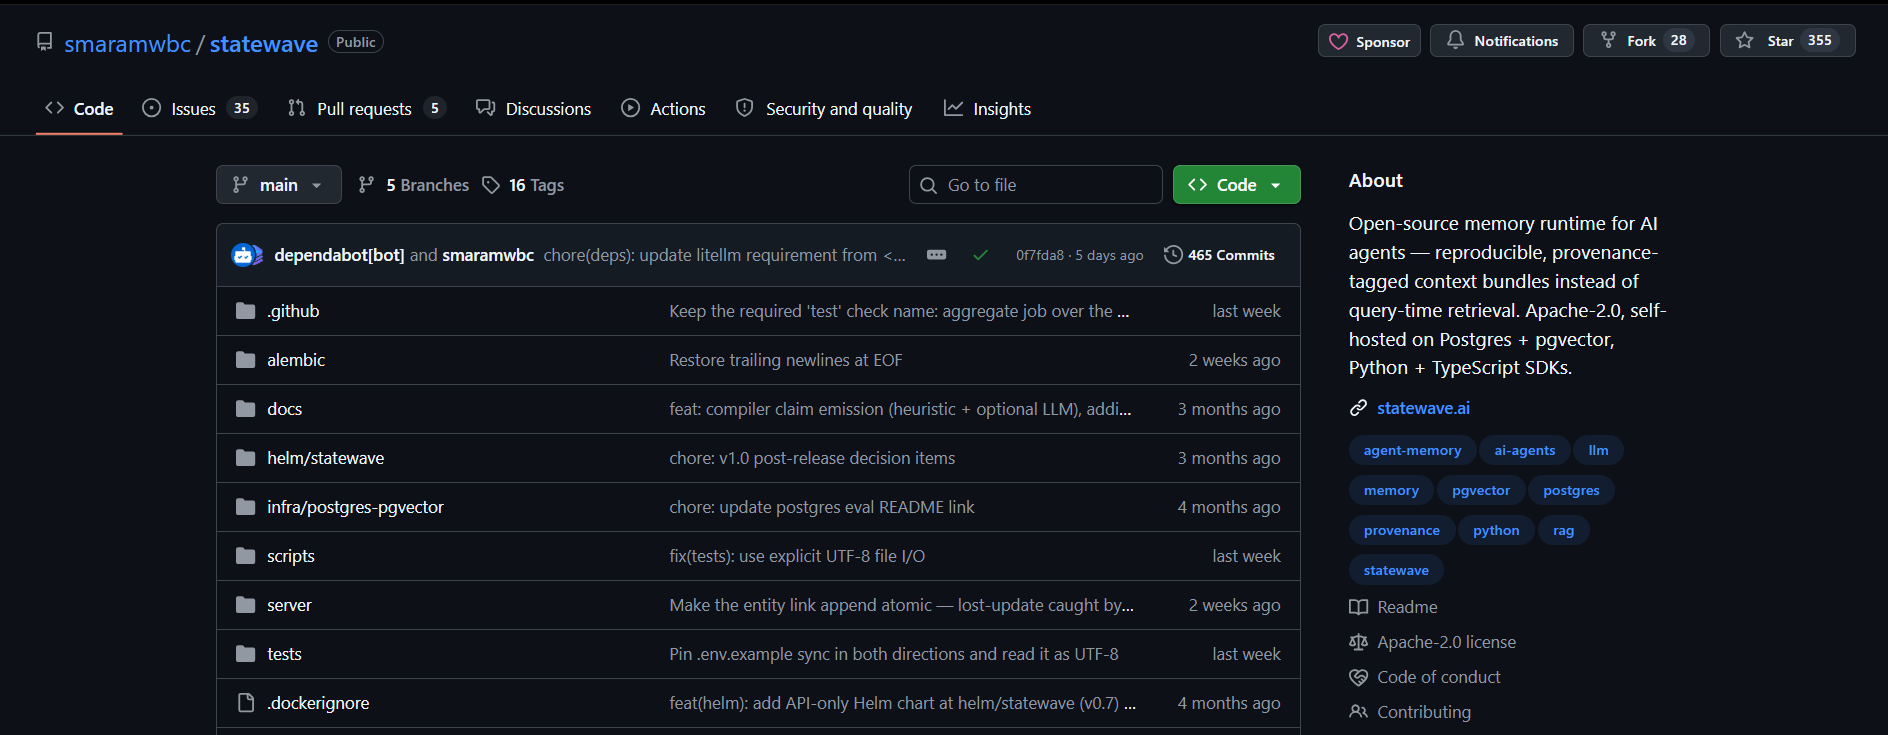
Task: Open the Code of conduct link
Action: click(1425, 677)
